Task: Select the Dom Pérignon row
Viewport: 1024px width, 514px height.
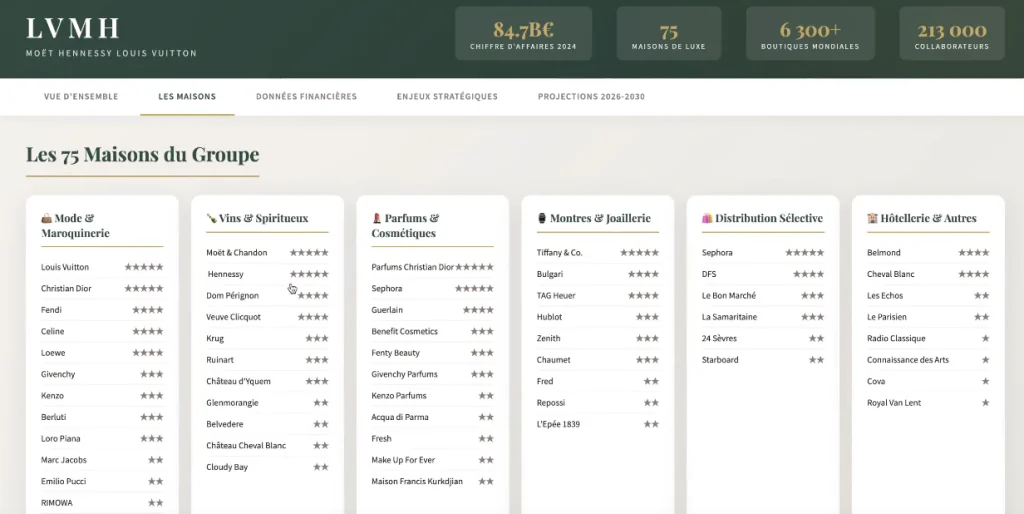Action: [267, 296]
